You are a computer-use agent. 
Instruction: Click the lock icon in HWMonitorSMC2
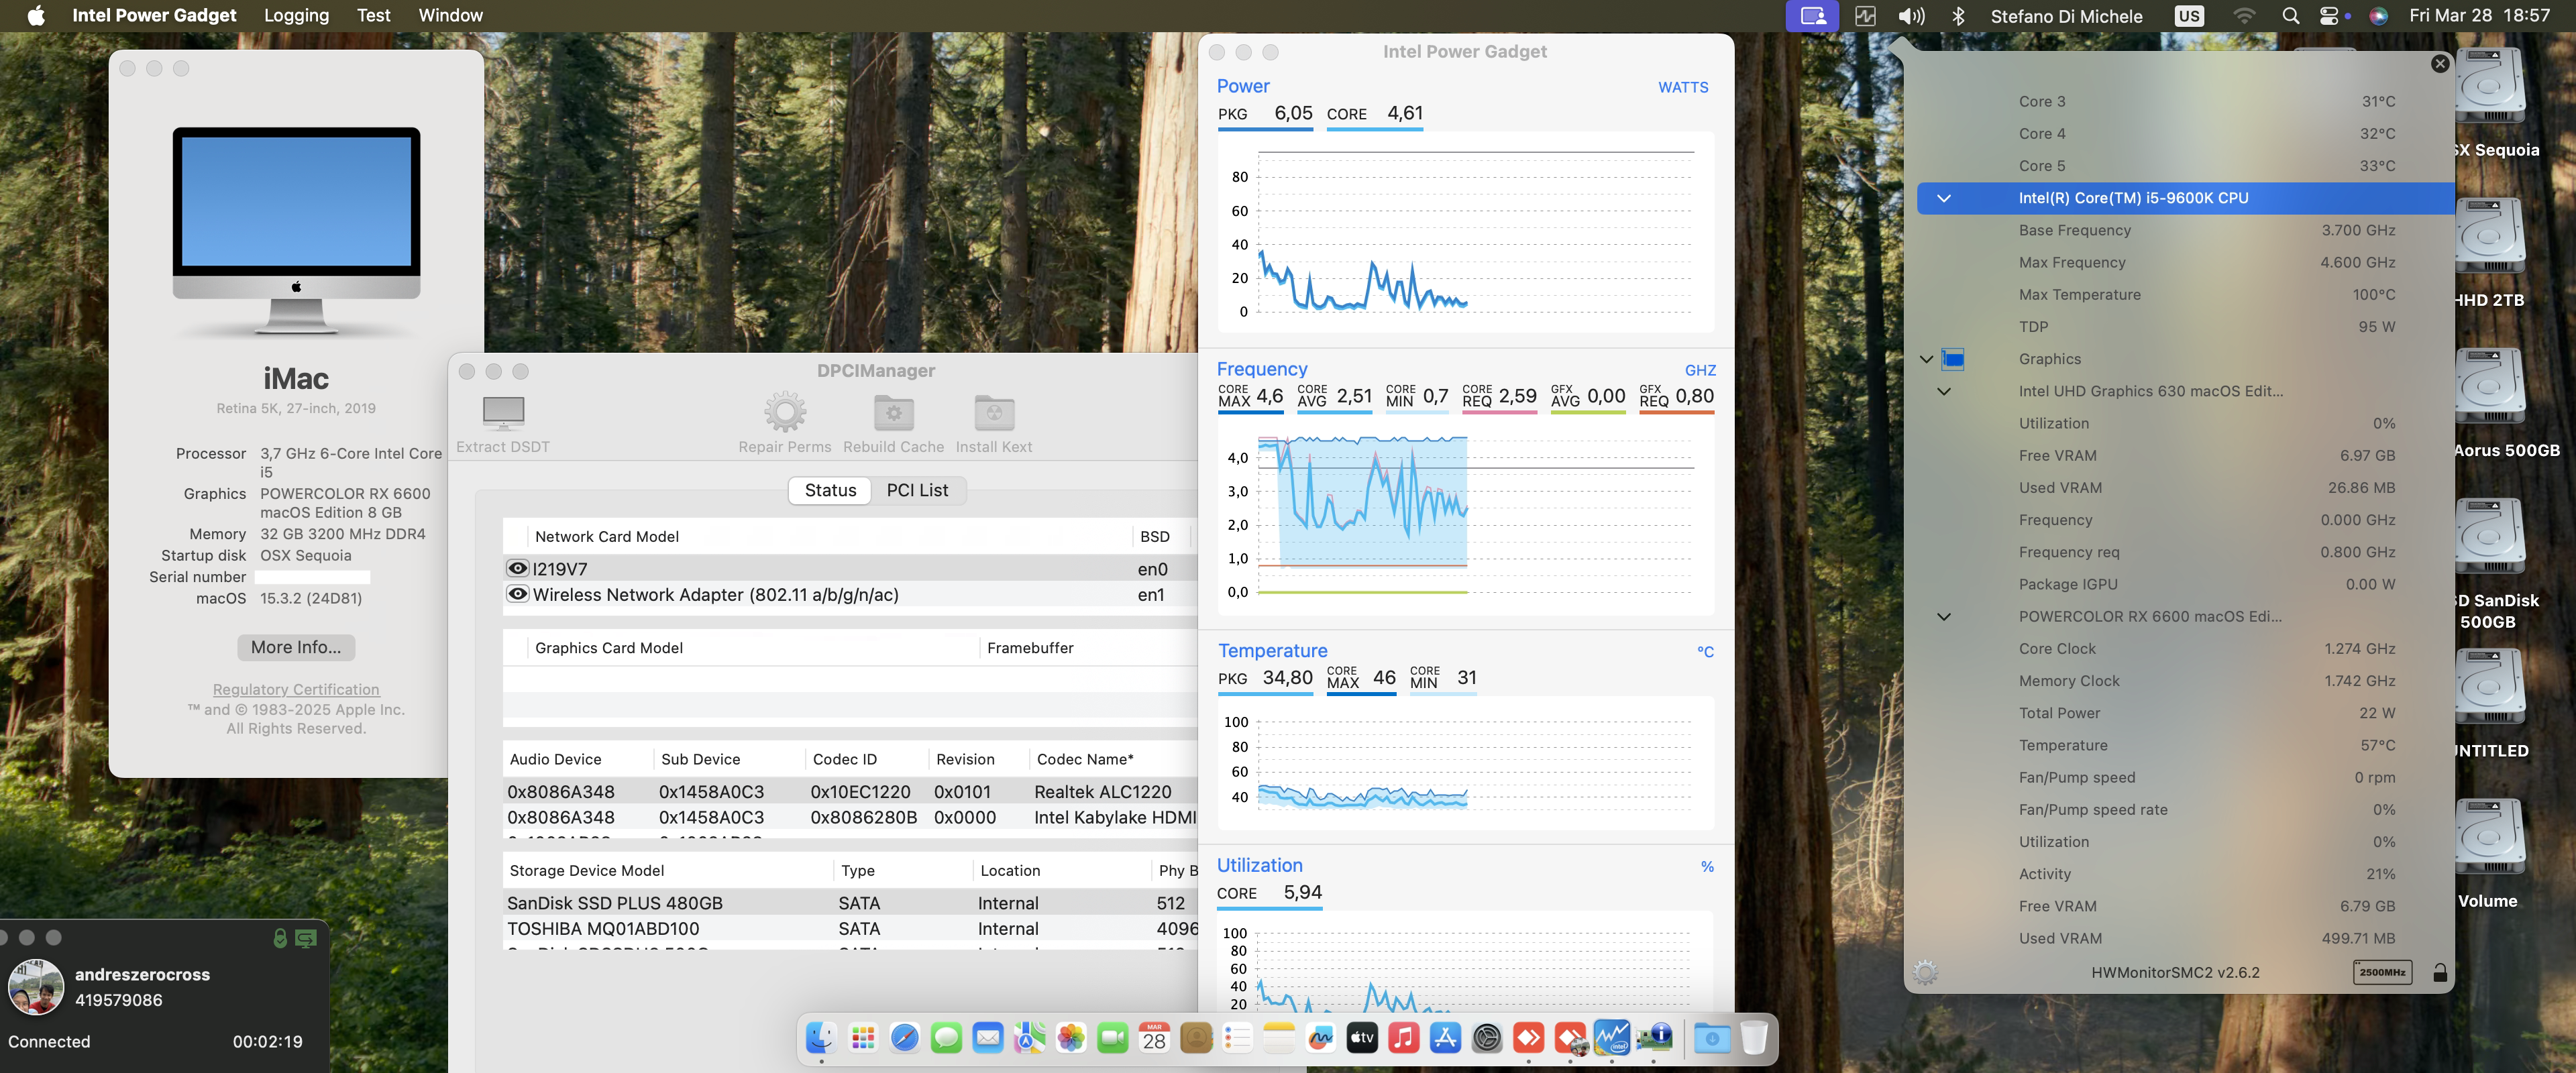coord(2439,971)
